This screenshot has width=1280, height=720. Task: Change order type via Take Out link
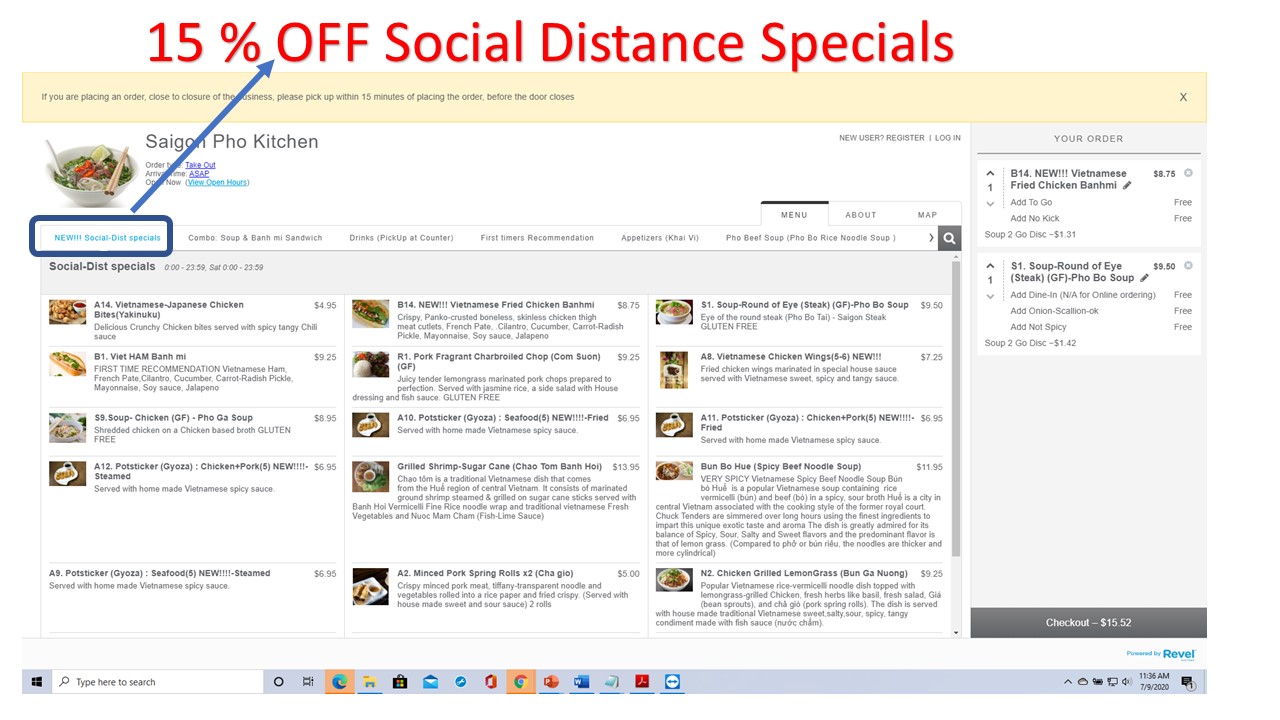[200, 165]
